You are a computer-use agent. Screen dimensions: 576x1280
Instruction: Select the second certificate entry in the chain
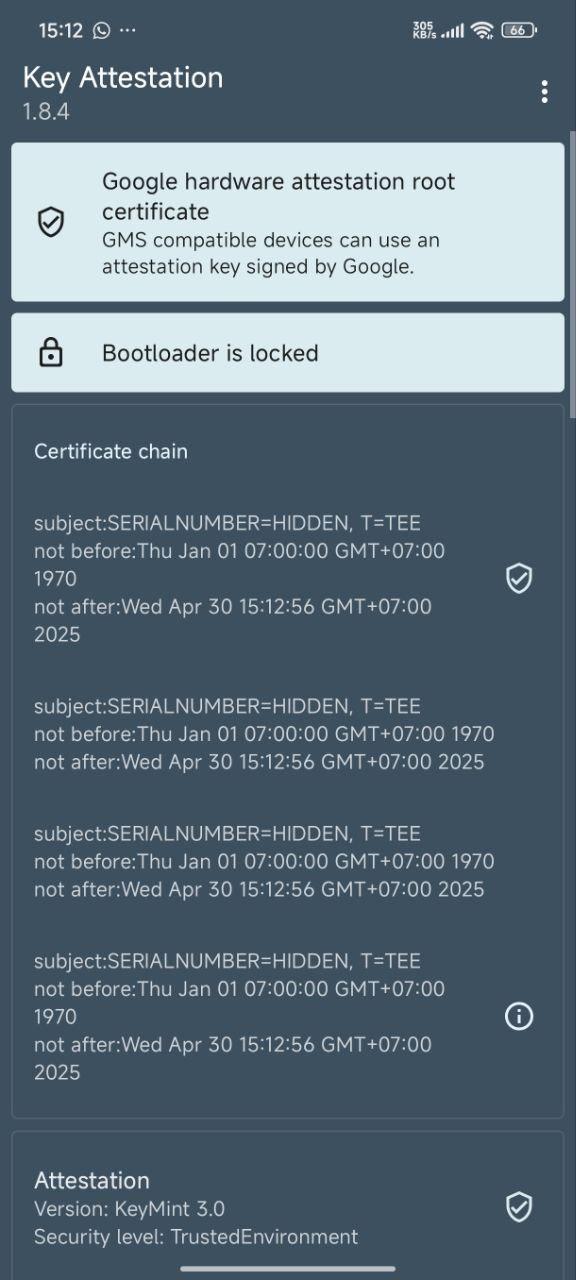[x=288, y=734]
